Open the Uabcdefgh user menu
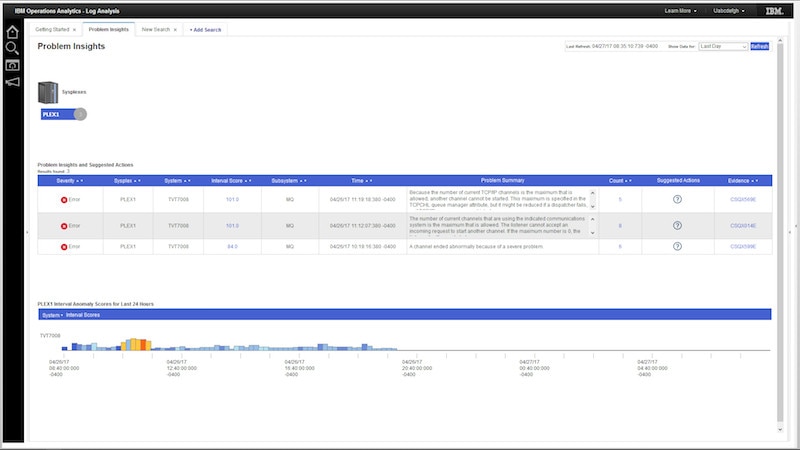Viewport: 800px width, 450px height. (x=729, y=11)
